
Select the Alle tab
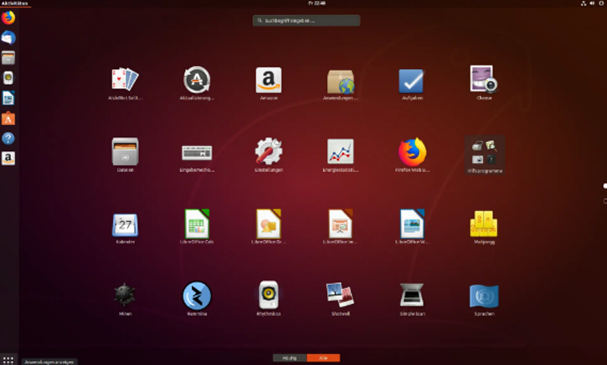pos(323,358)
